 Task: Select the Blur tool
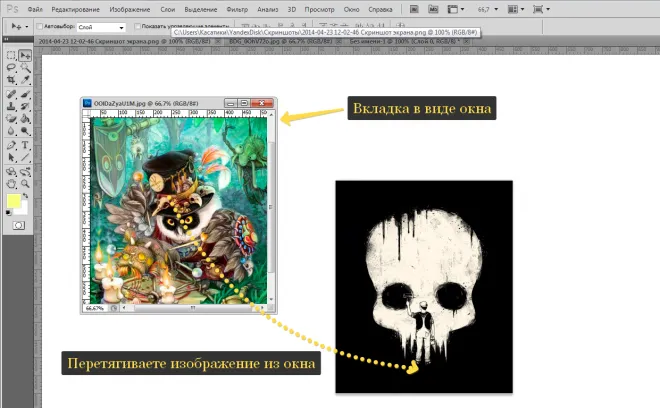[11, 131]
